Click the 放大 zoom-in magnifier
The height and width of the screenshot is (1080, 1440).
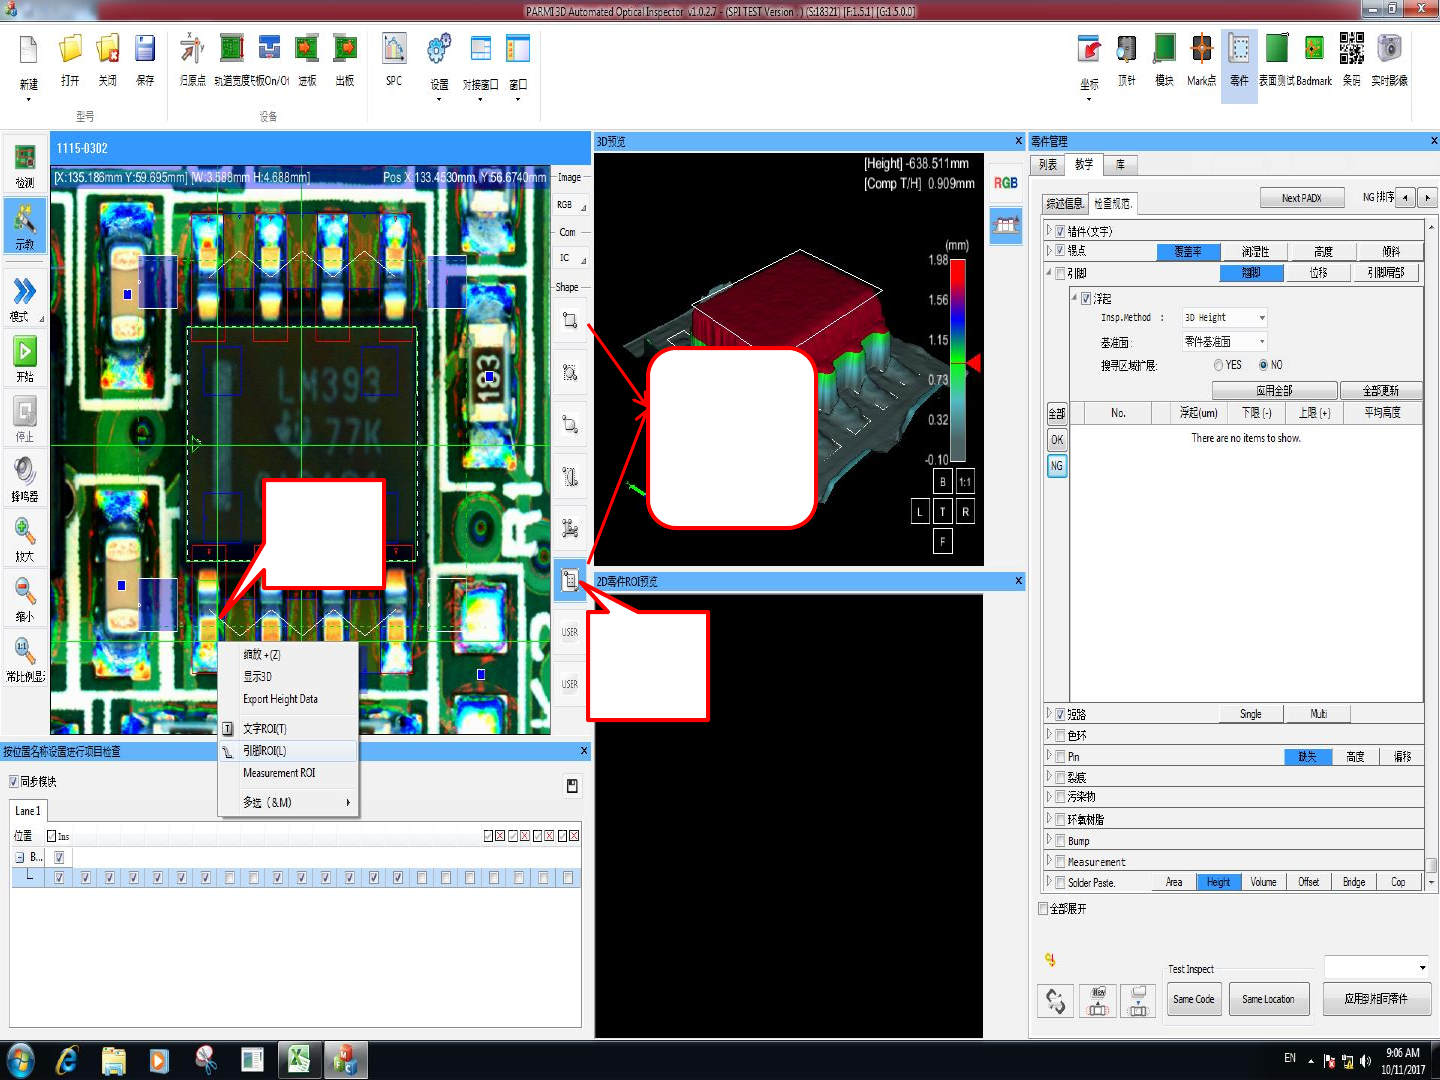pyautogui.click(x=24, y=532)
